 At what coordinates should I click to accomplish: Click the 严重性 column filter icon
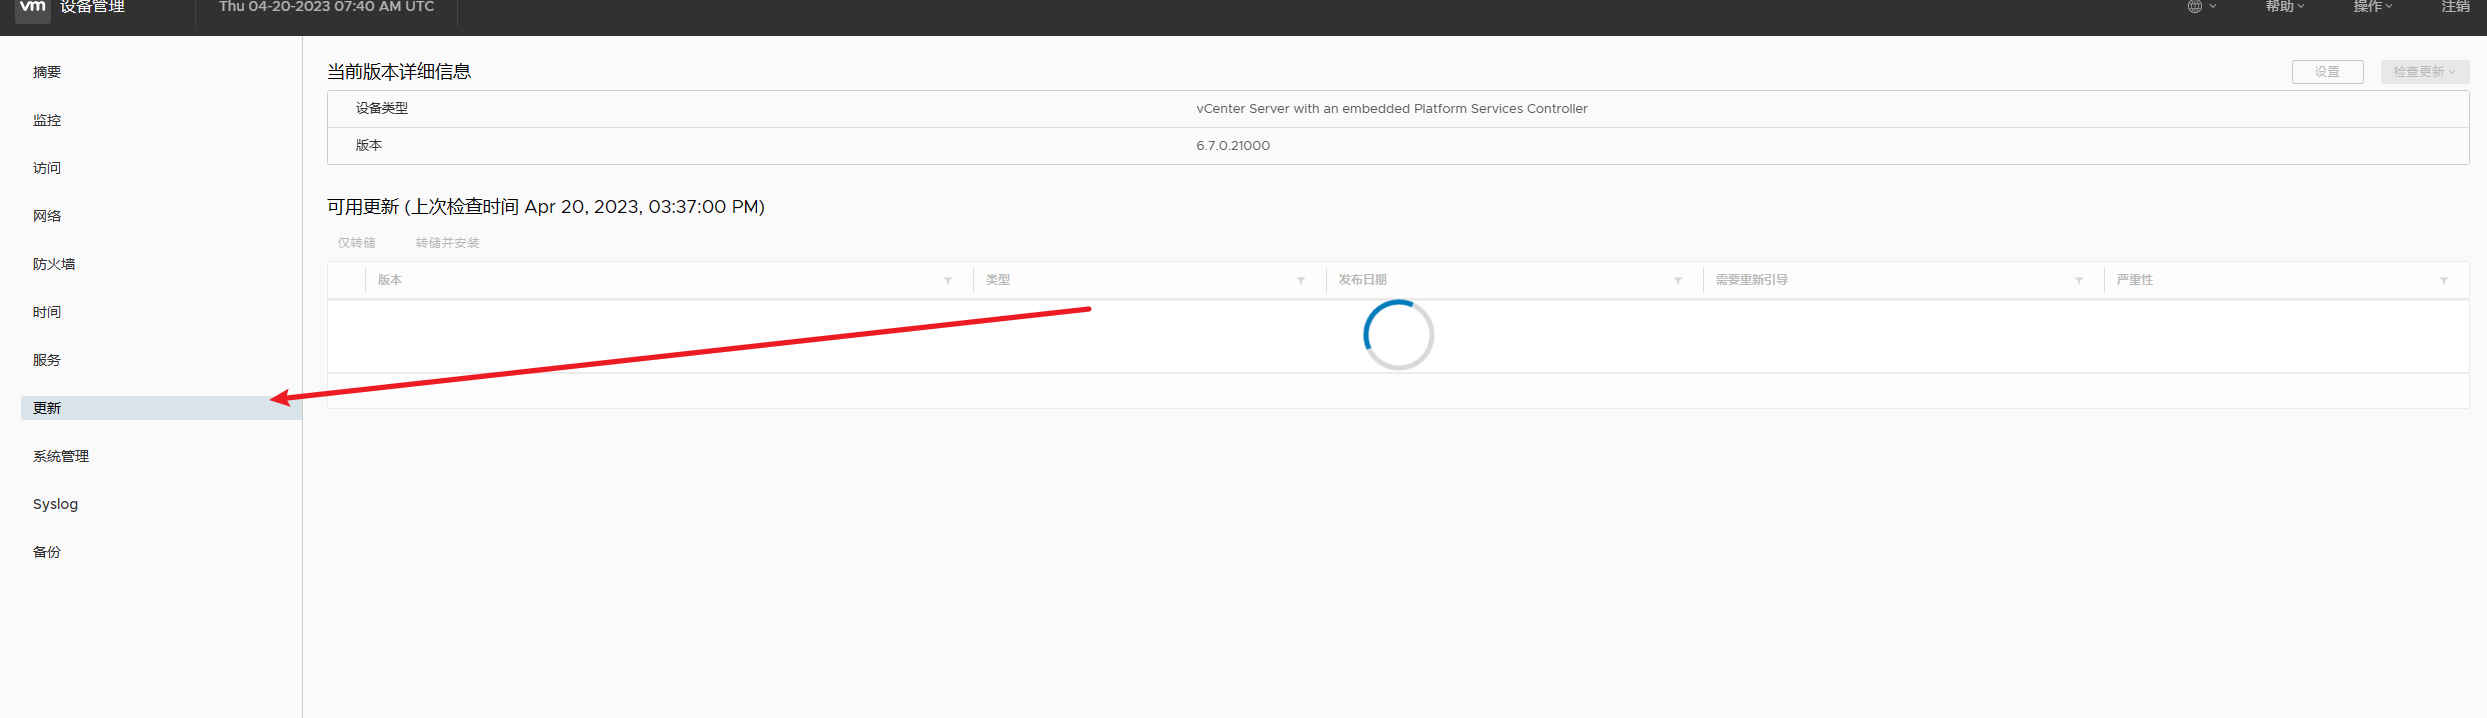(x=2443, y=281)
